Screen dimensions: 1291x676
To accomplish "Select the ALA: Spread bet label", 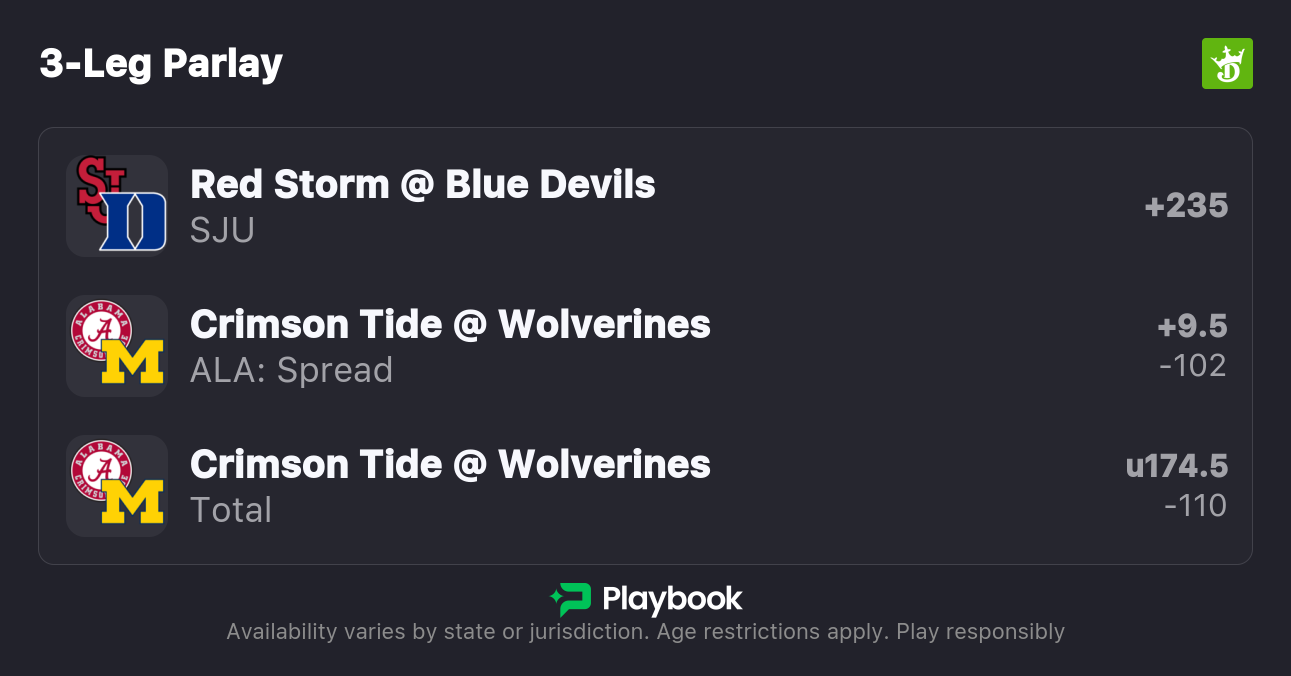I will coord(291,370).
